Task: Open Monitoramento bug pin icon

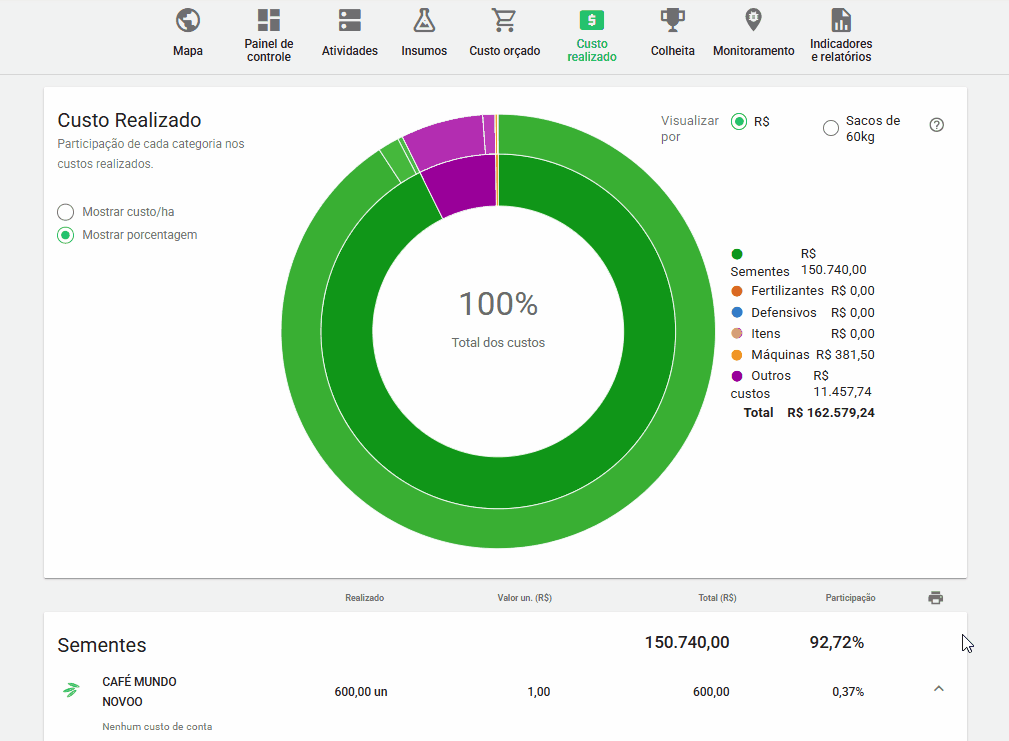Action: 753,20
